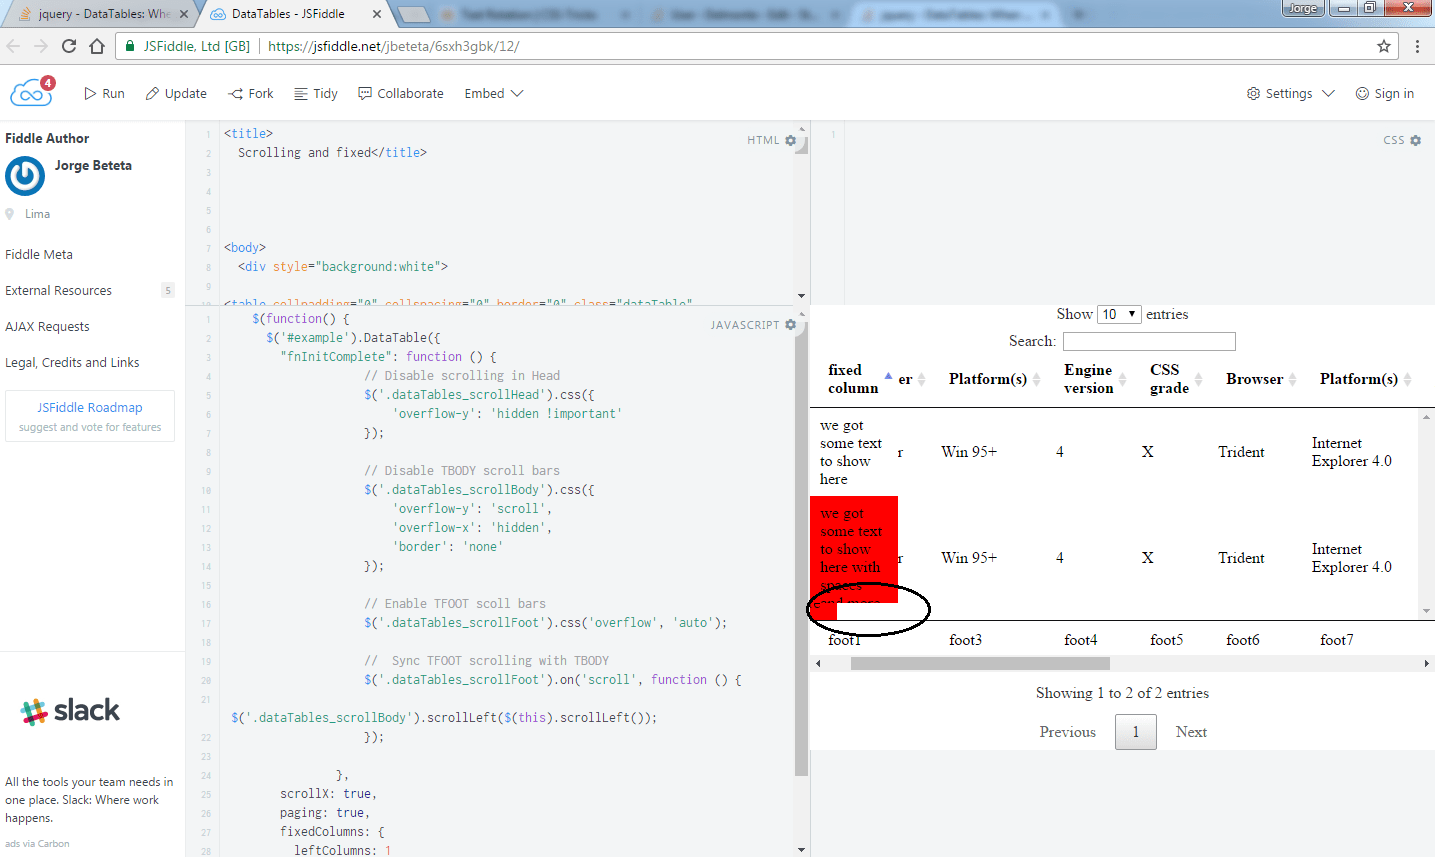This screenshot has height=857, width=1435.
Task: Bookmark the page with the star icon
Action: pyautogui.click(x=1383, y=45)
